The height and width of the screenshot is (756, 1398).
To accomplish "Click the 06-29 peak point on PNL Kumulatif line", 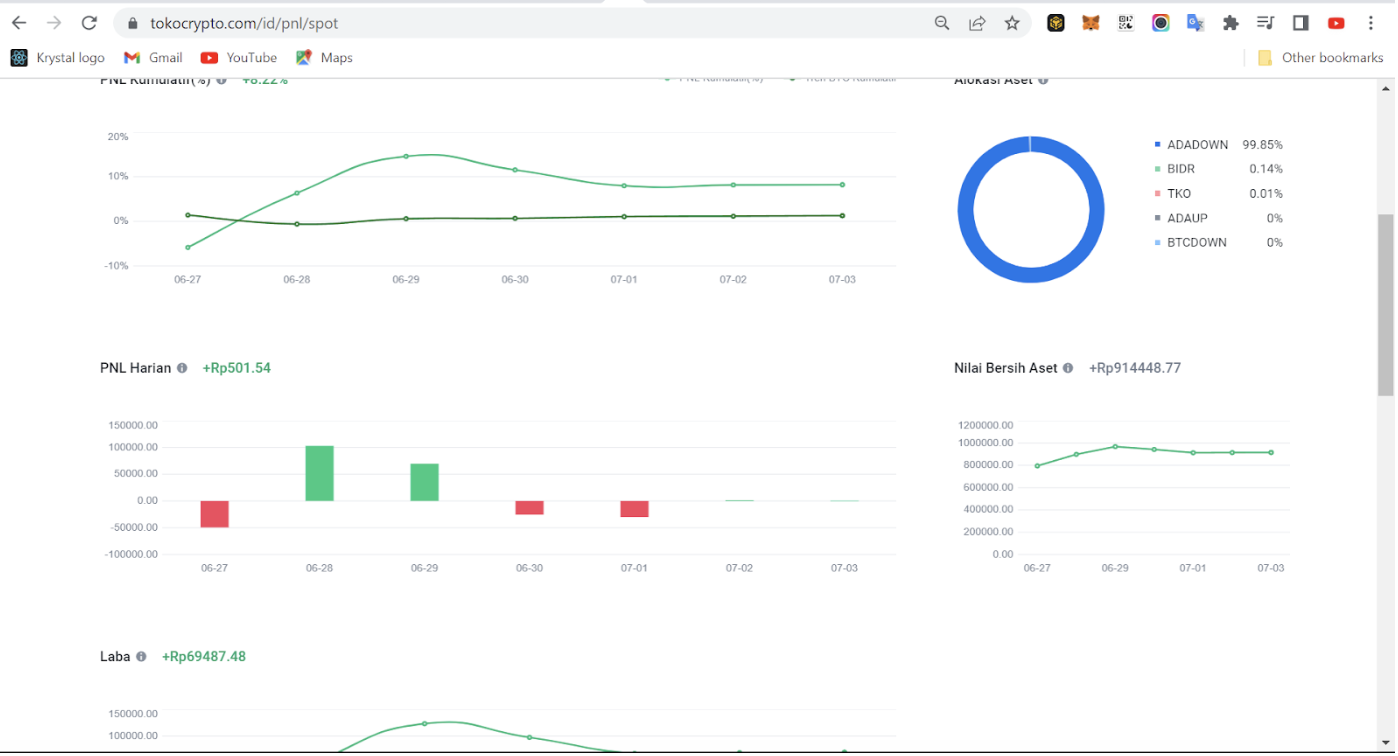I will point(406,156).
